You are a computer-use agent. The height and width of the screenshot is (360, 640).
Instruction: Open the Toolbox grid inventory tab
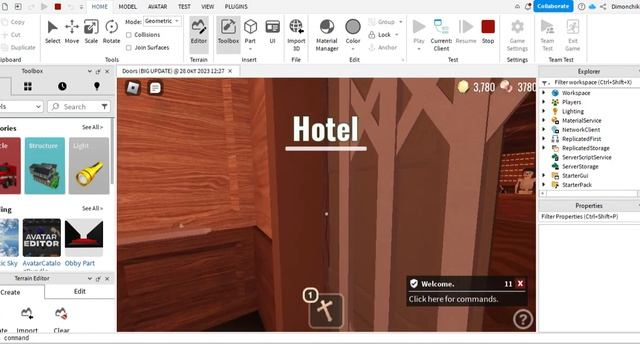[28, 87]
